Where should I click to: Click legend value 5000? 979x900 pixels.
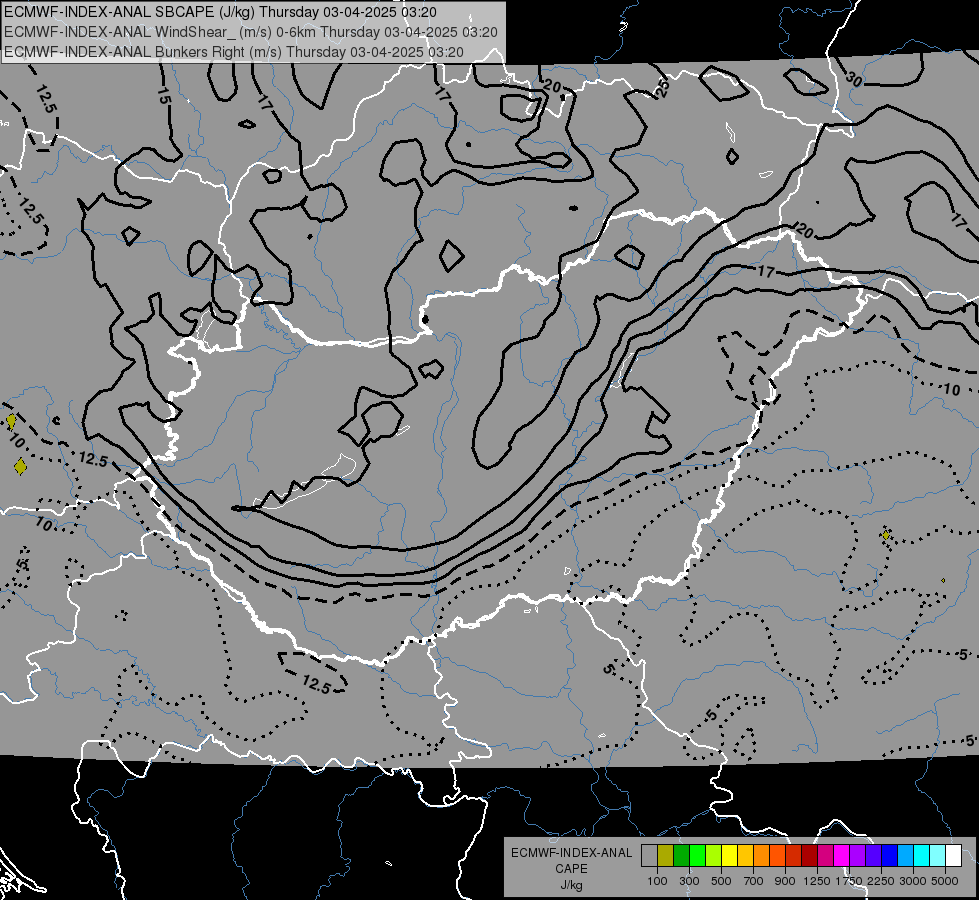[945, 881]
